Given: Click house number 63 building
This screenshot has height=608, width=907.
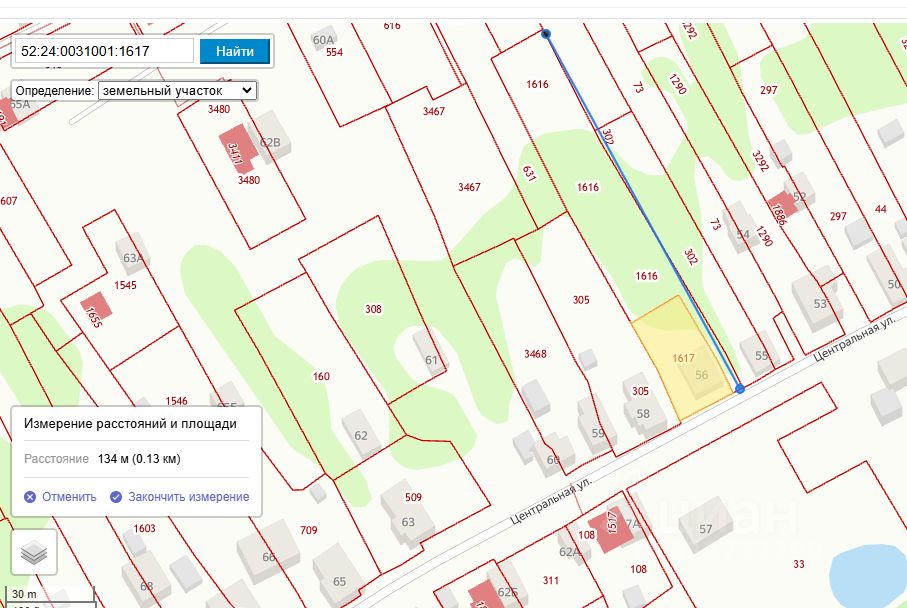Looking at the screenshot, I should coord(407,515).
